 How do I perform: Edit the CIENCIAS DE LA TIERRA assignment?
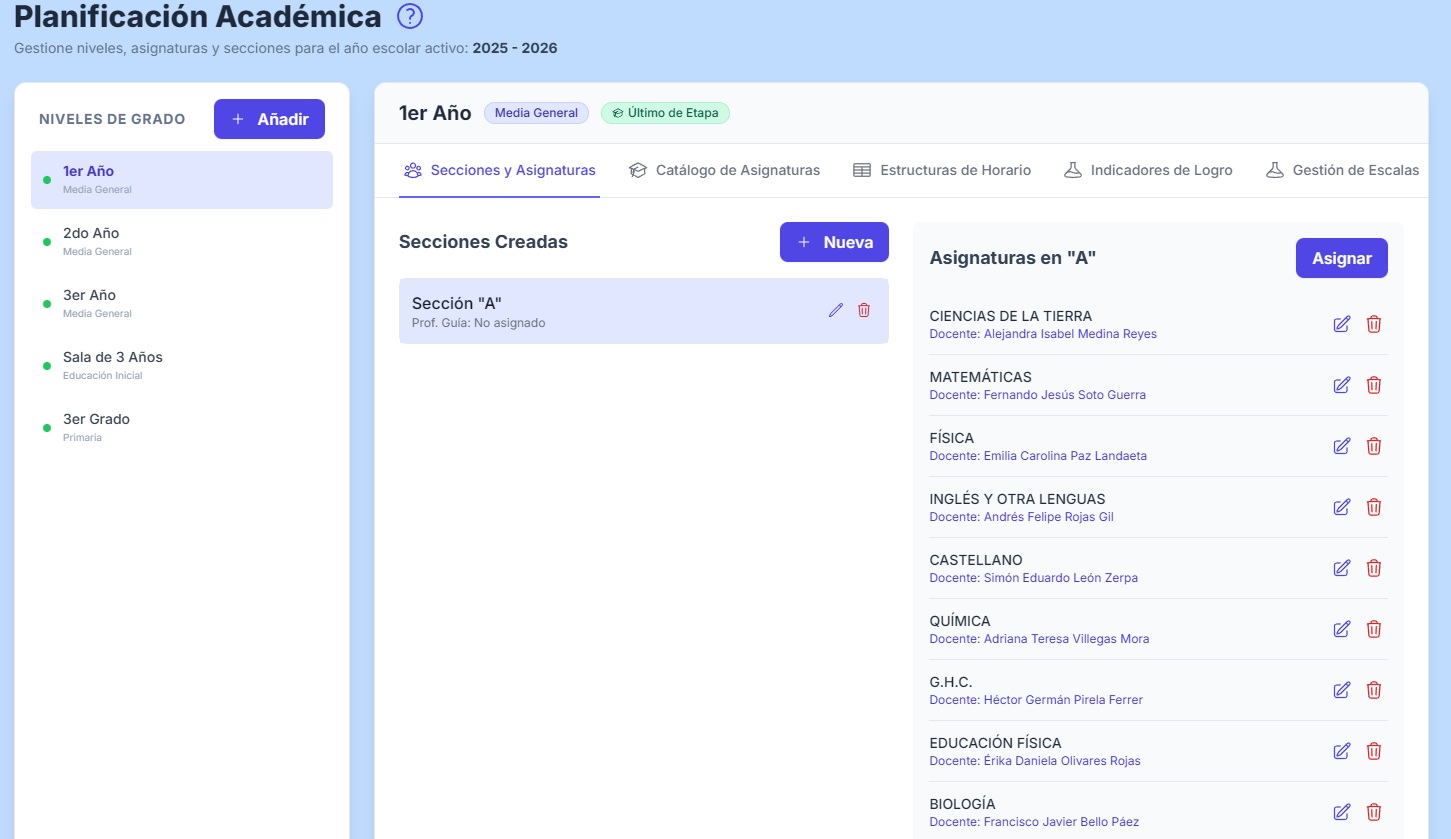tap(1342, 324)
